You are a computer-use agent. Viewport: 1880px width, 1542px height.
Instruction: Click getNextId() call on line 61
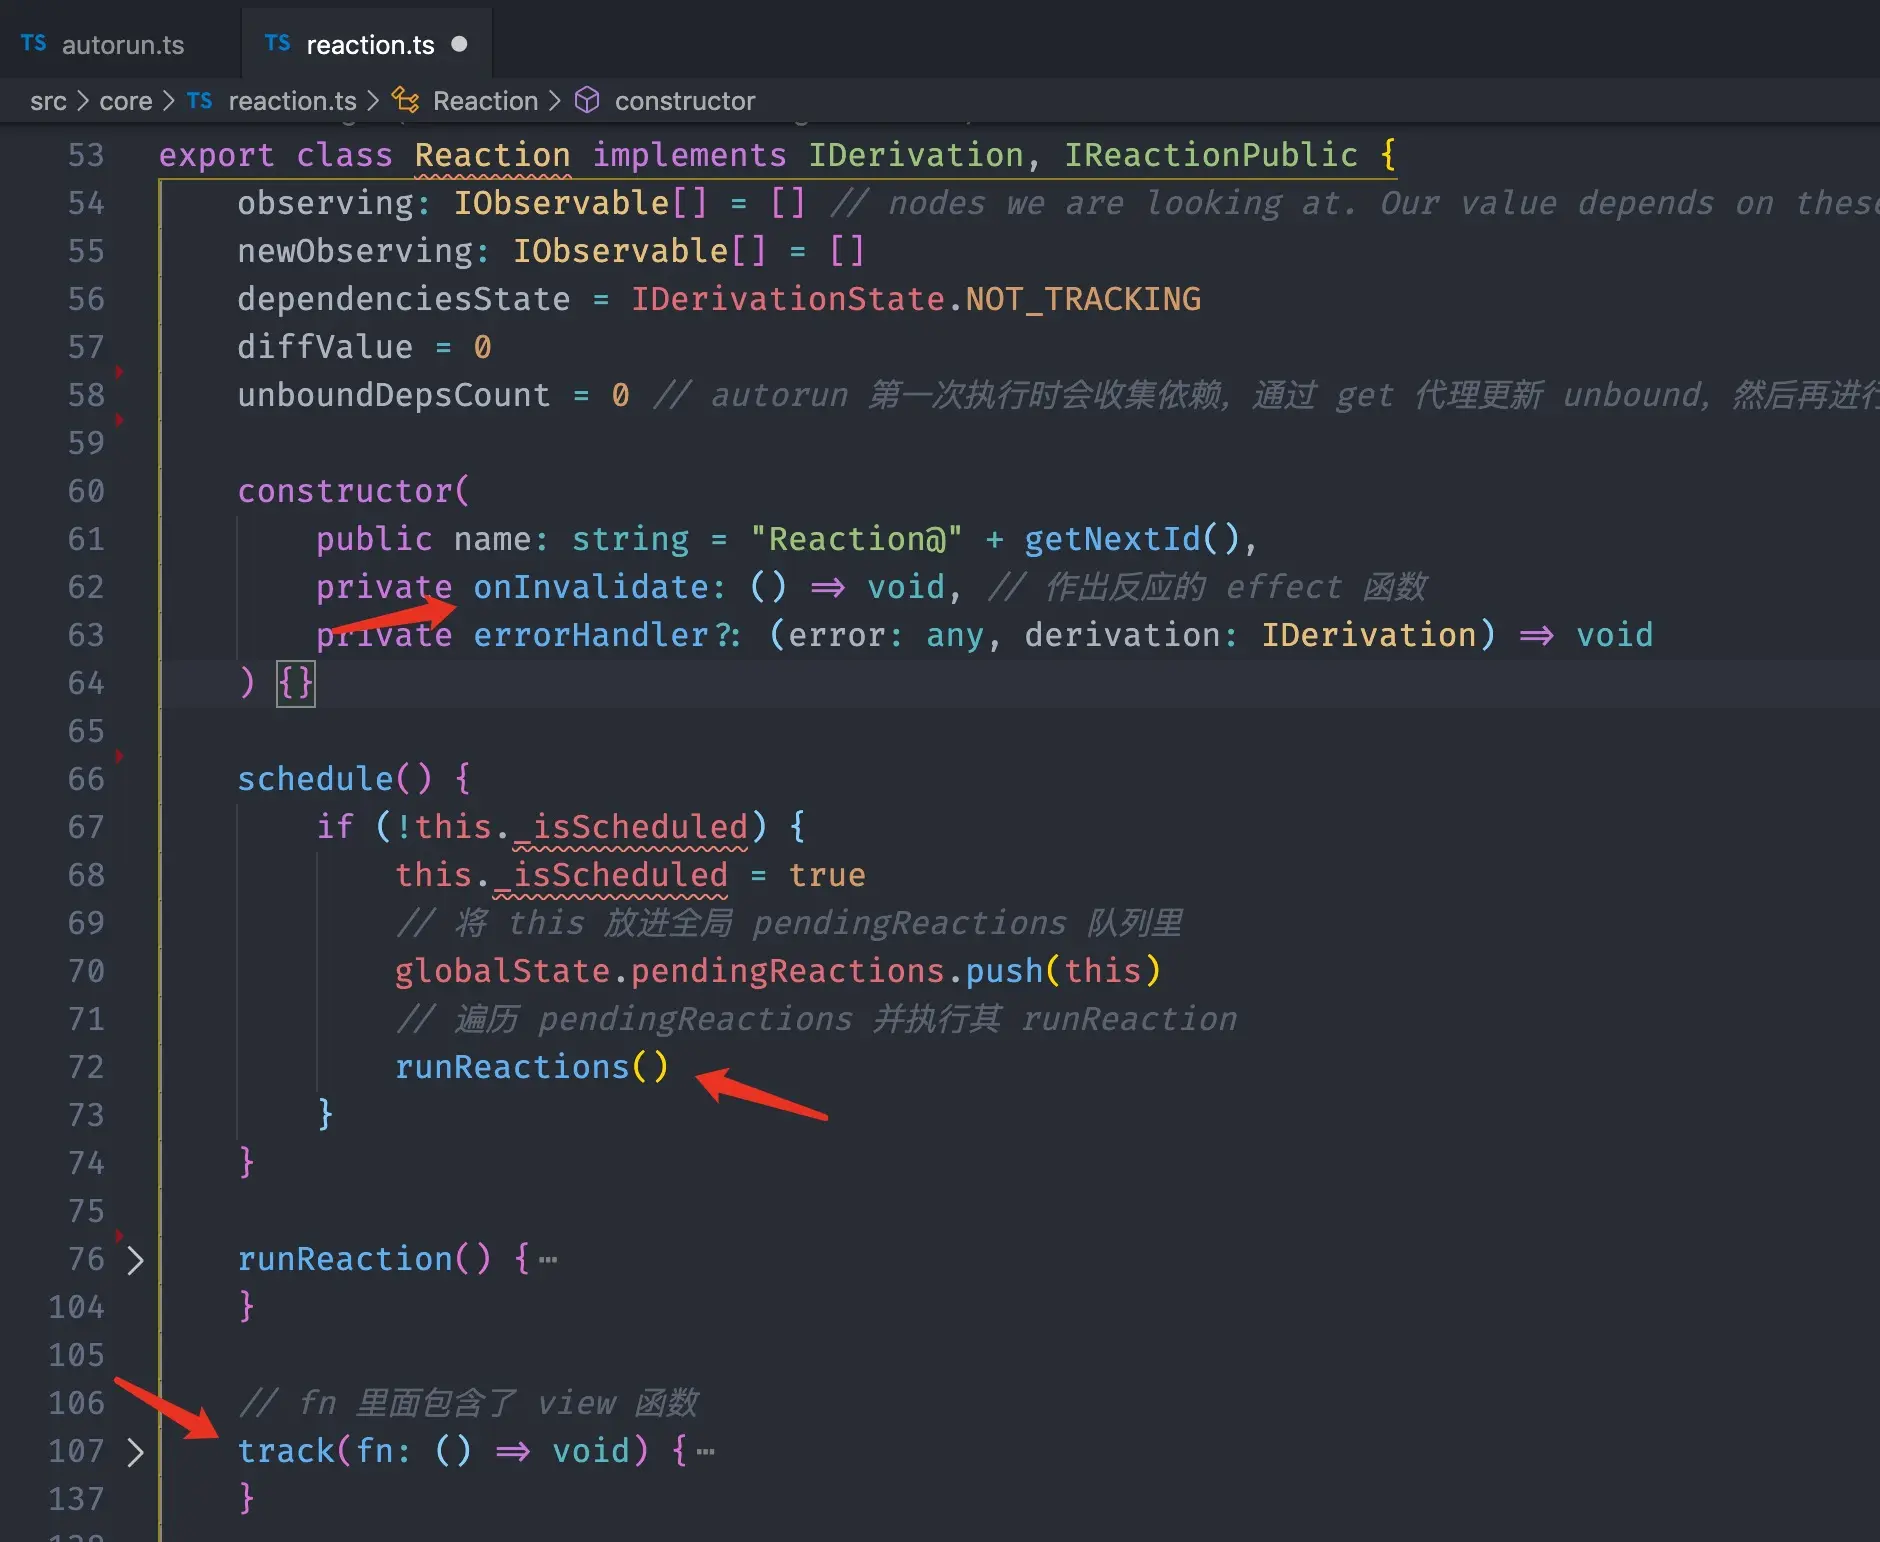(1132, 540)
